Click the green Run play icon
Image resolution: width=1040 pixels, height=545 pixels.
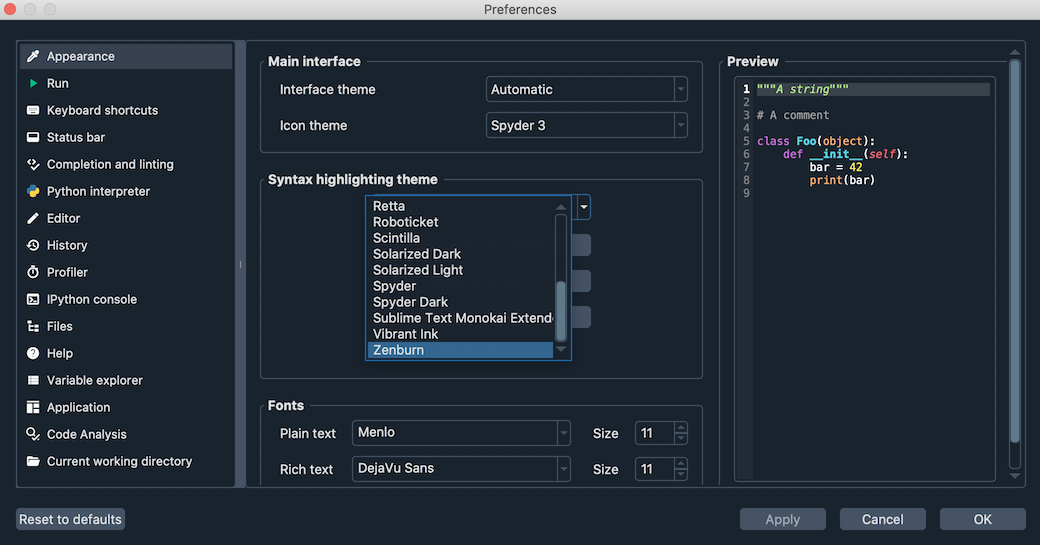tap(33, 84)
